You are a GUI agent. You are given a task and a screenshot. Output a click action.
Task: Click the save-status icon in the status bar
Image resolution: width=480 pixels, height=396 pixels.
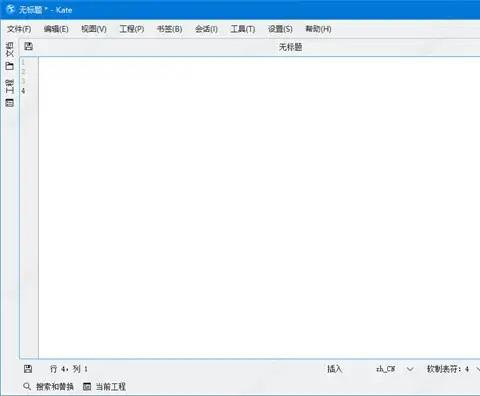tap(28, 369)
